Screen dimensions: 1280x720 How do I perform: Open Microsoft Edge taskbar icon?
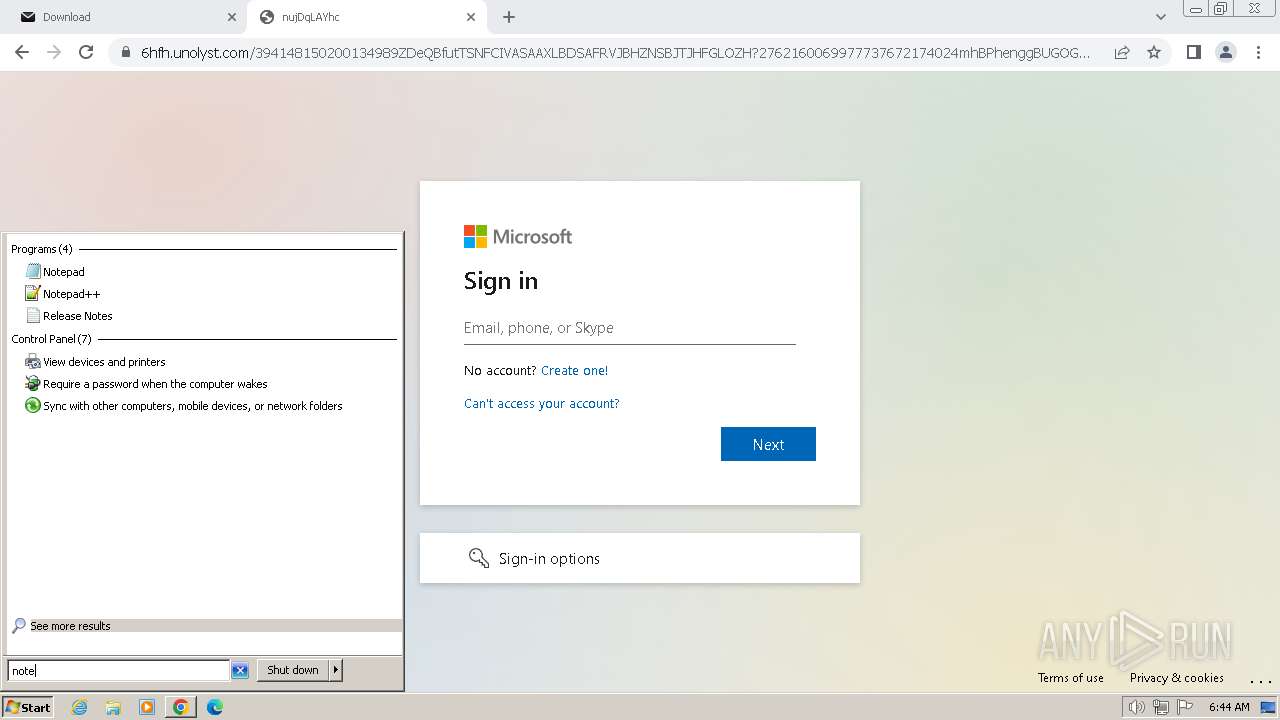tap(214, 707)
